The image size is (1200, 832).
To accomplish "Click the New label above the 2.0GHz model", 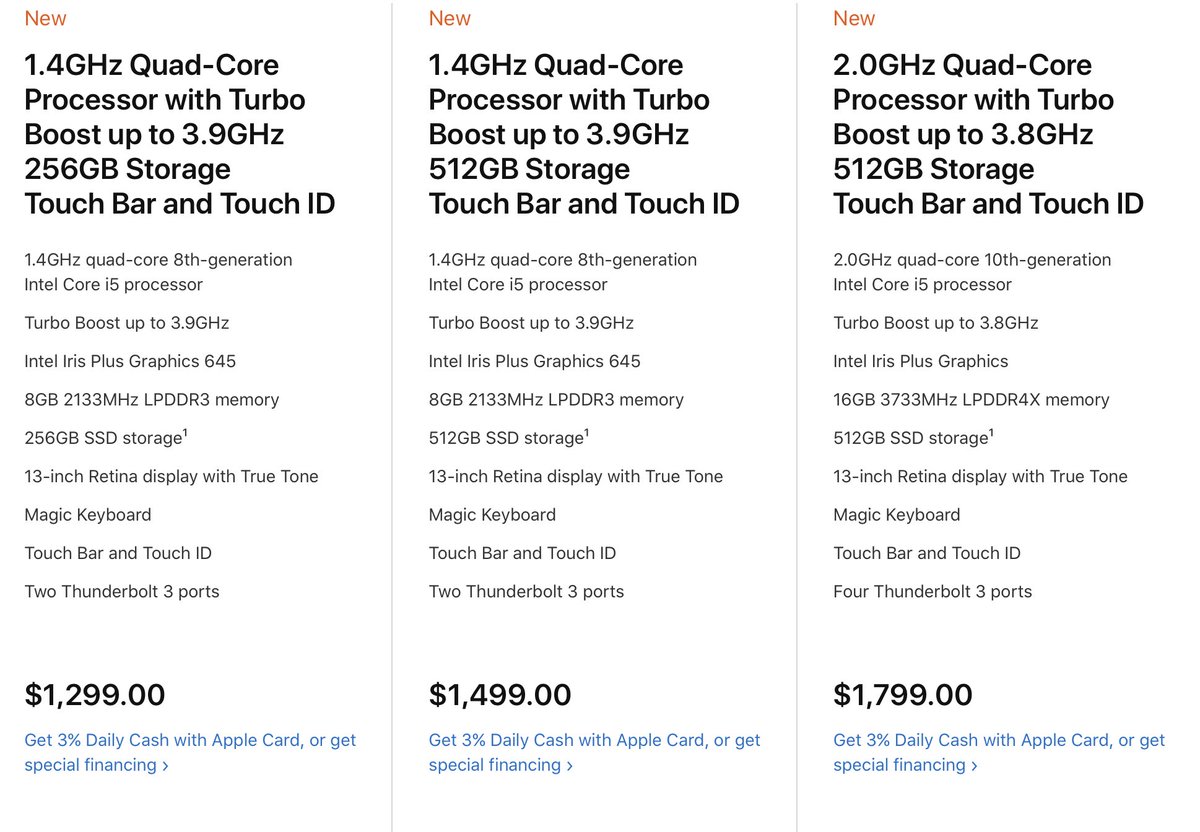I will (x=854, y=18).
